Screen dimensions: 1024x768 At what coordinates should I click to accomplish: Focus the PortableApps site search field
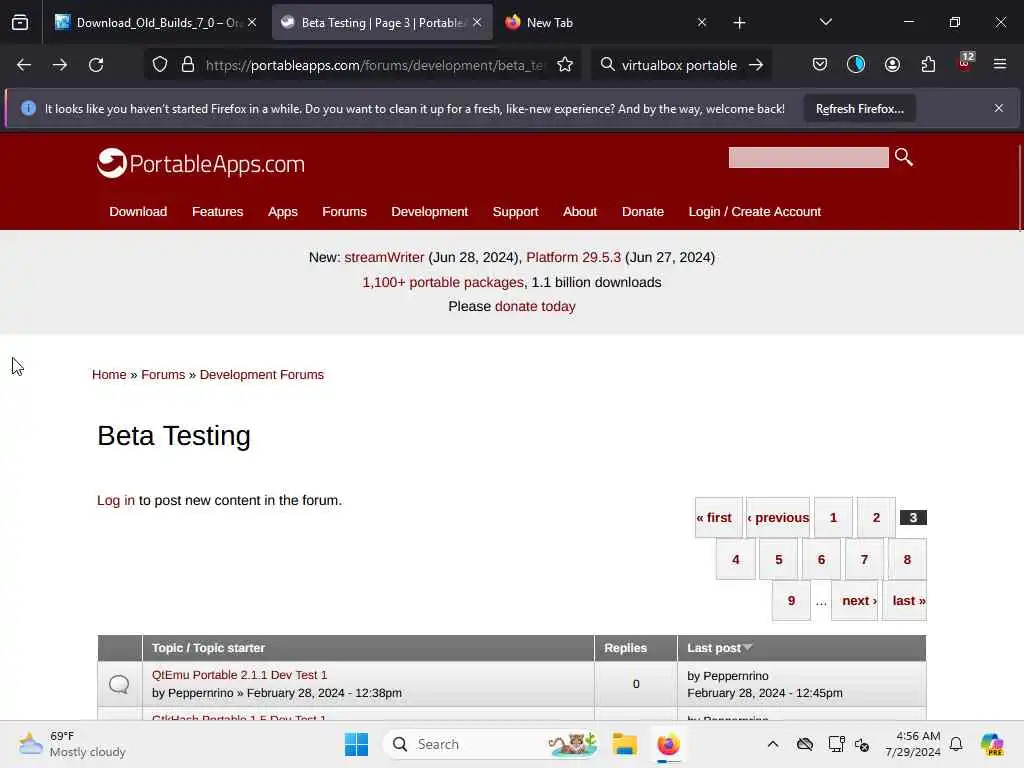808,157
